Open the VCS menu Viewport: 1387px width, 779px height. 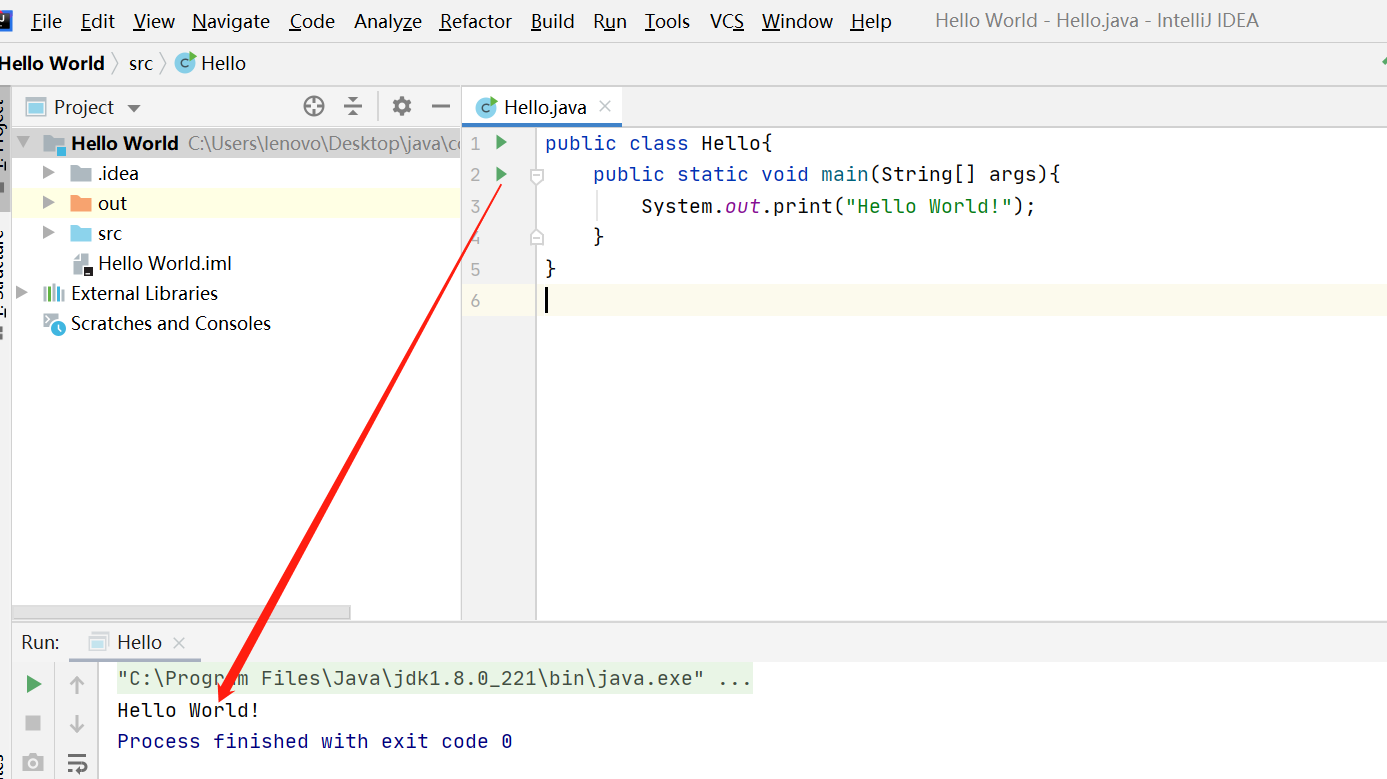click(727, 21)
